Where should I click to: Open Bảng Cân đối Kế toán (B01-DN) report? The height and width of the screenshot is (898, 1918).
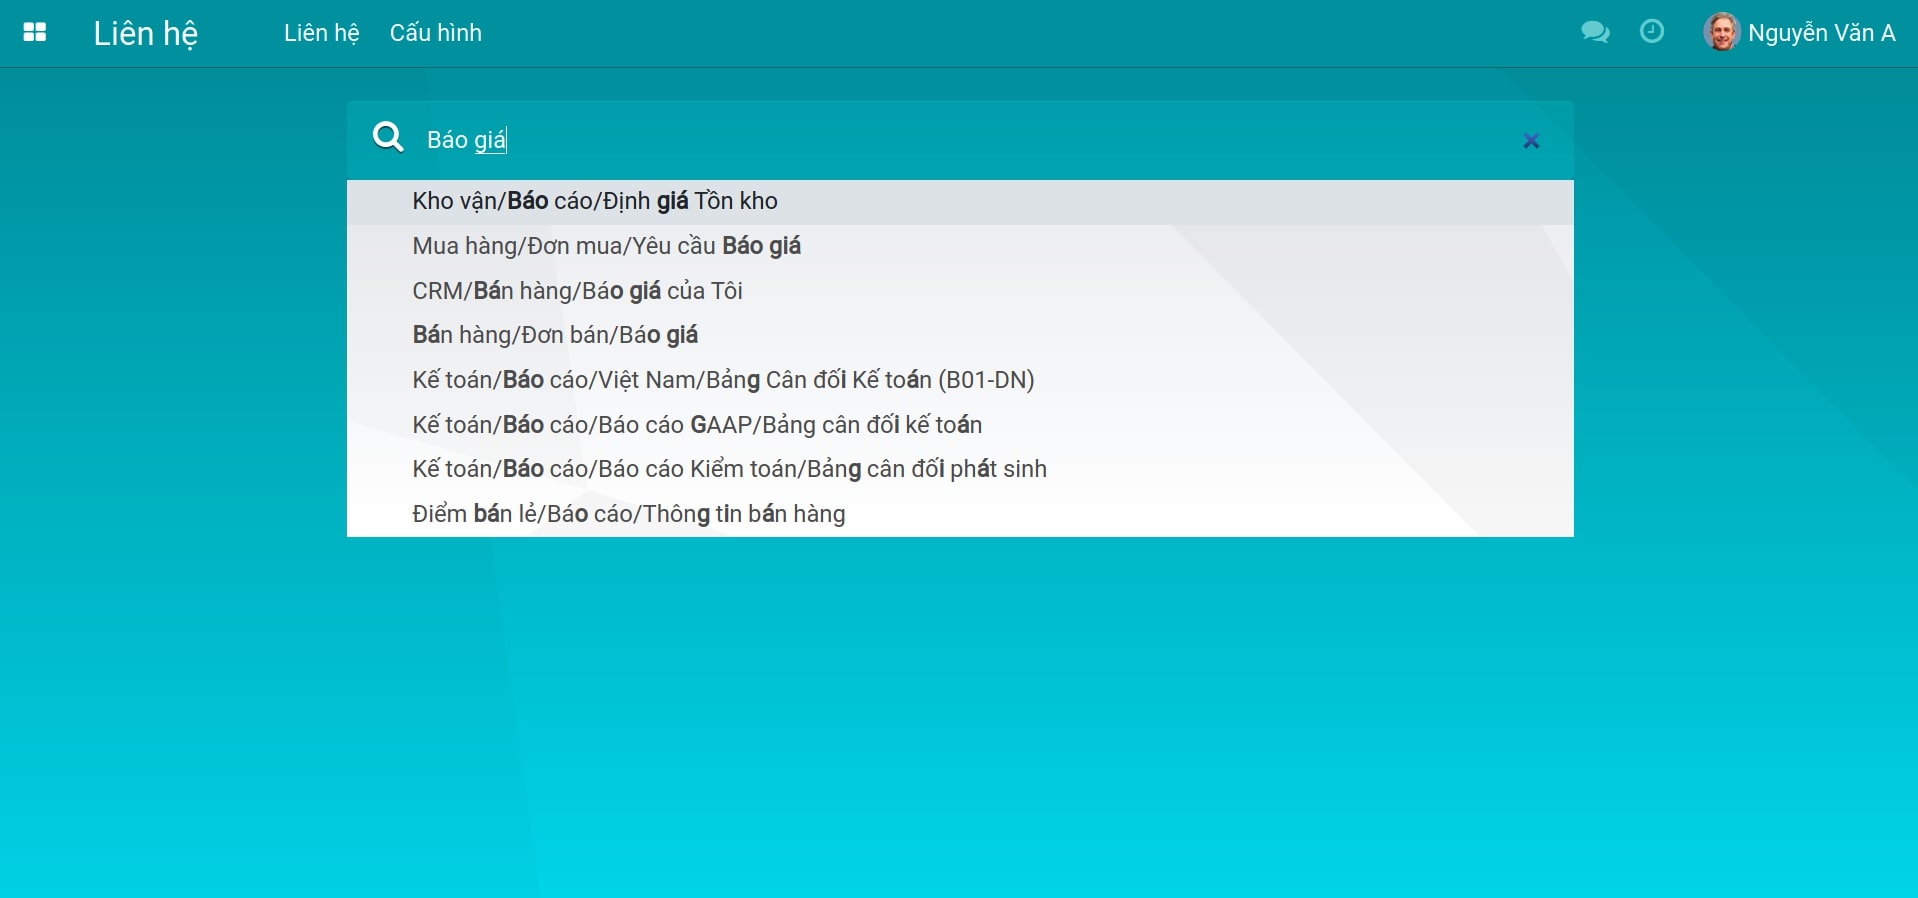[x=723, y=380]
